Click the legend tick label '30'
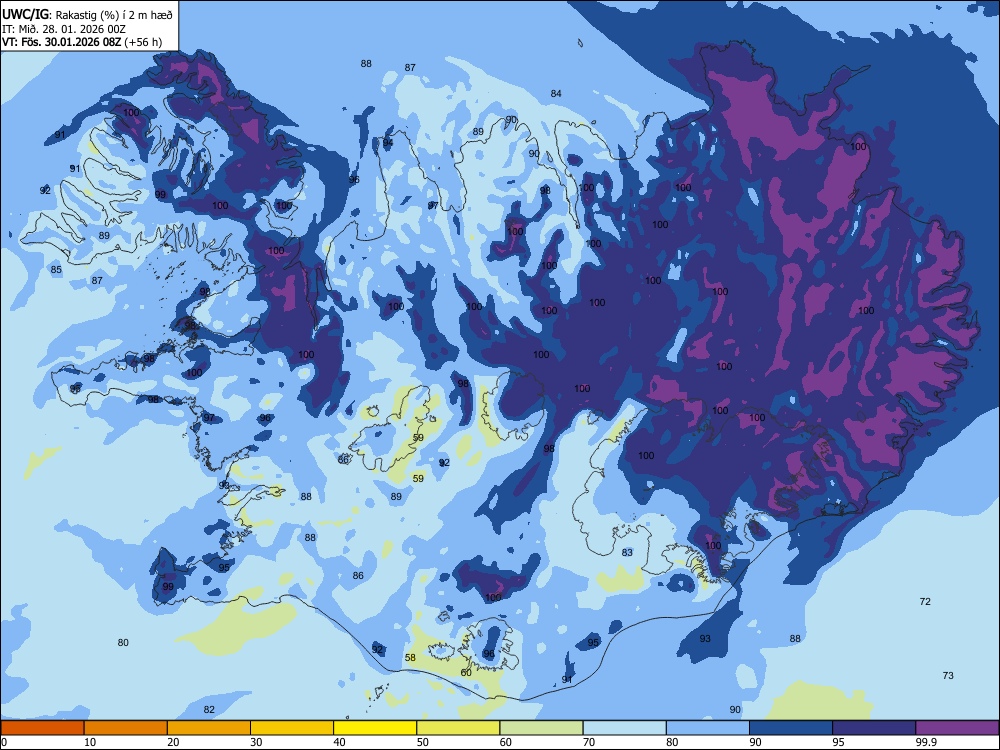 [x=256, y=742]
